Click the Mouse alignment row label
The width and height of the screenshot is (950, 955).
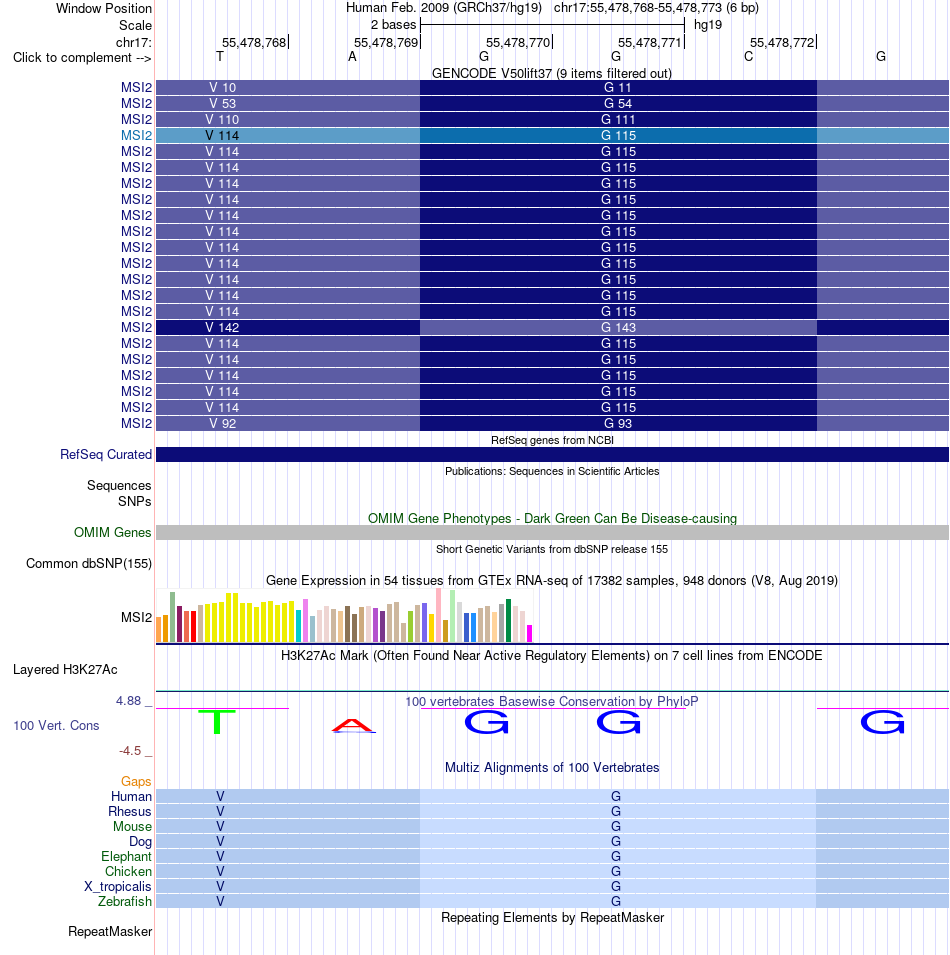pos(132,826)
